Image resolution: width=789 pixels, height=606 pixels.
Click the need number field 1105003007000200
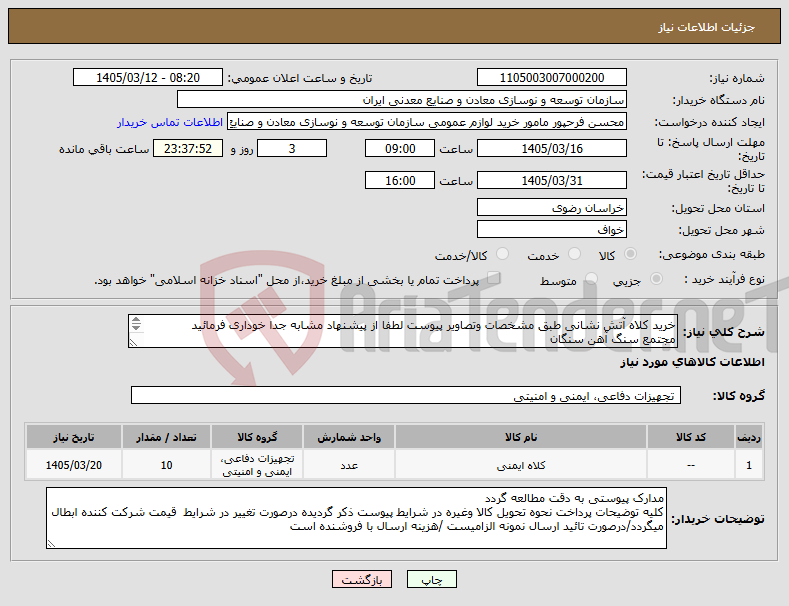pos(551,78)
